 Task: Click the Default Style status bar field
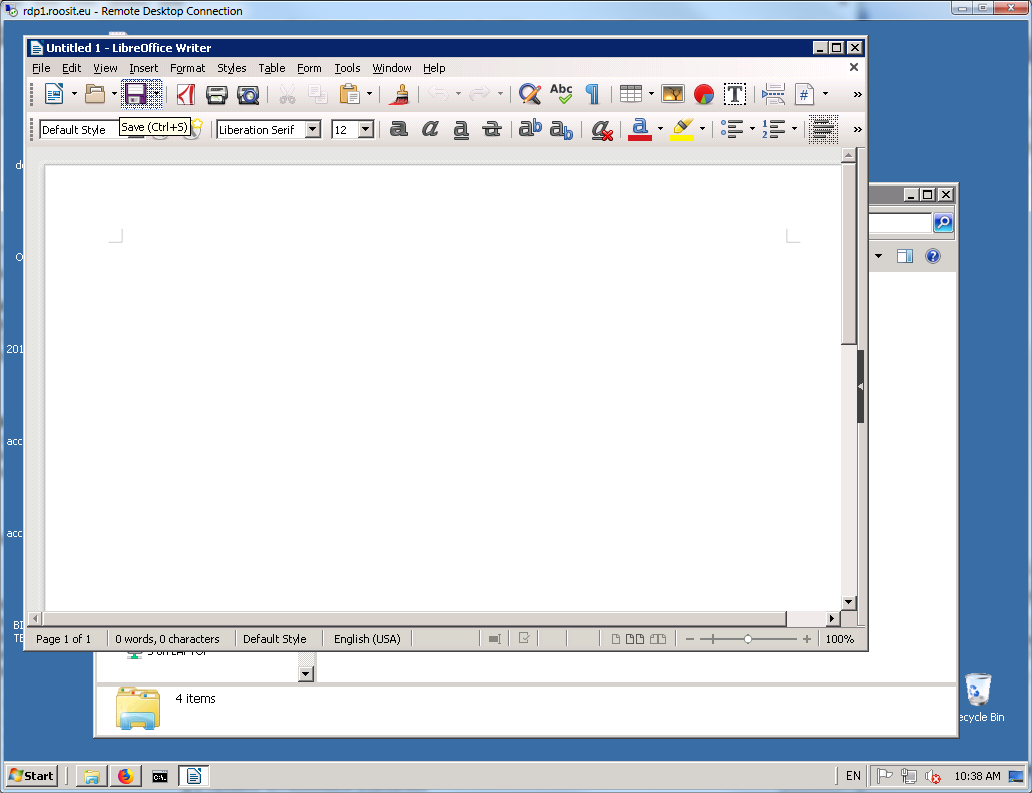274,639
